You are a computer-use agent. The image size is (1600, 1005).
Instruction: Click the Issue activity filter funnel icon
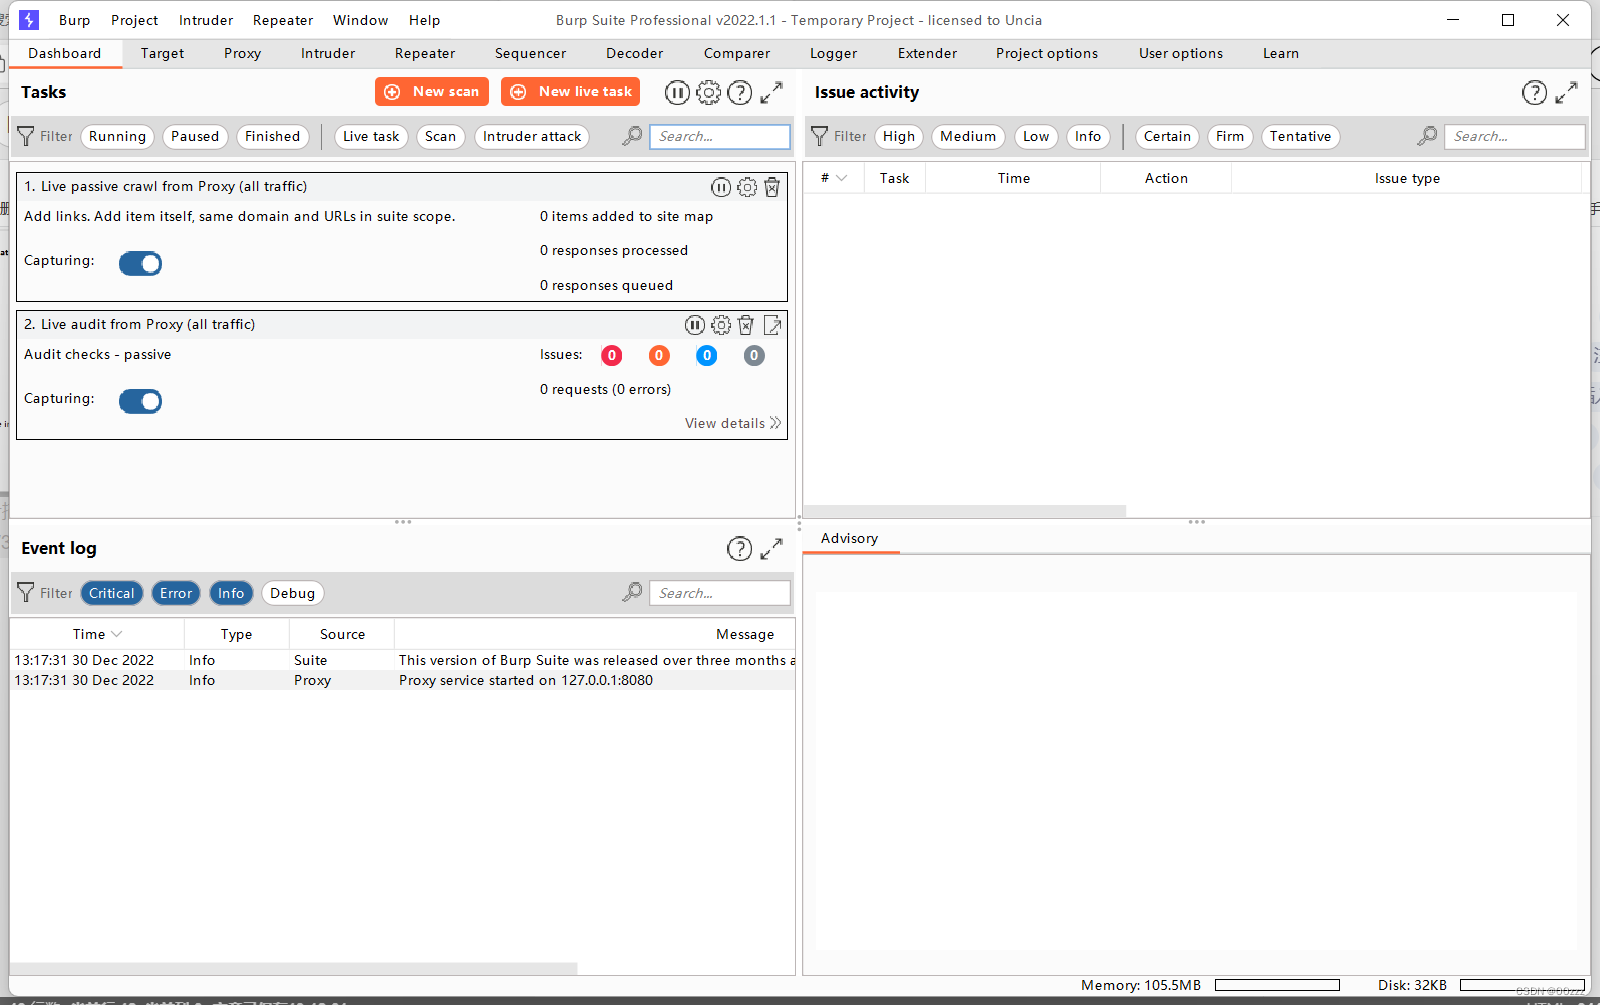[x=820, y=136]
